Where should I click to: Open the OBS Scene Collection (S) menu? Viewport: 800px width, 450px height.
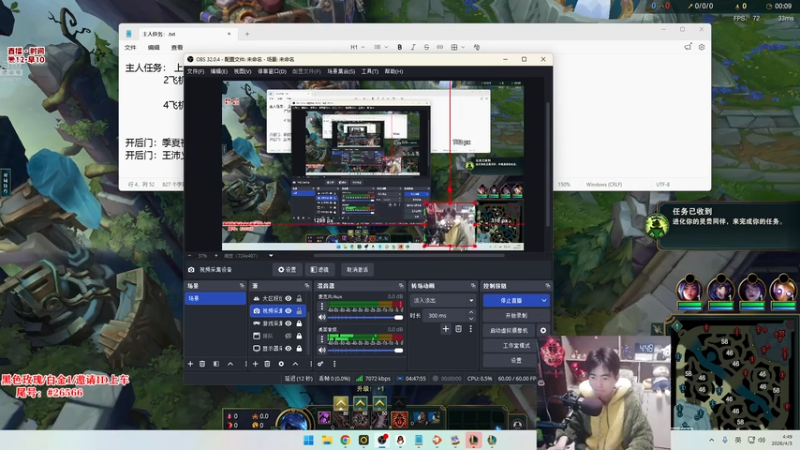coord(341,71)
